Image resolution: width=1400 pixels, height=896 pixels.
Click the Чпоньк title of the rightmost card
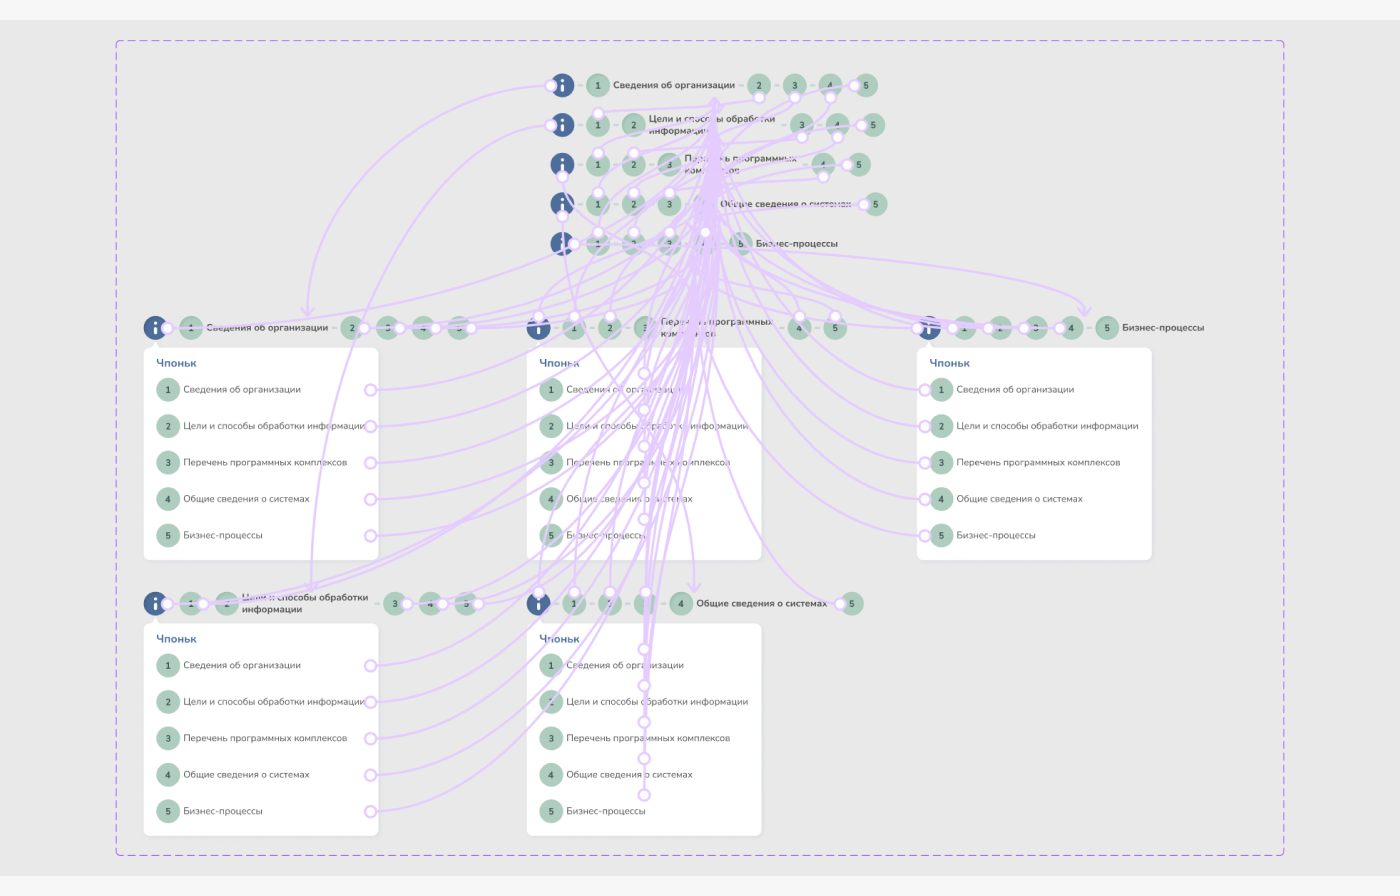949,363
